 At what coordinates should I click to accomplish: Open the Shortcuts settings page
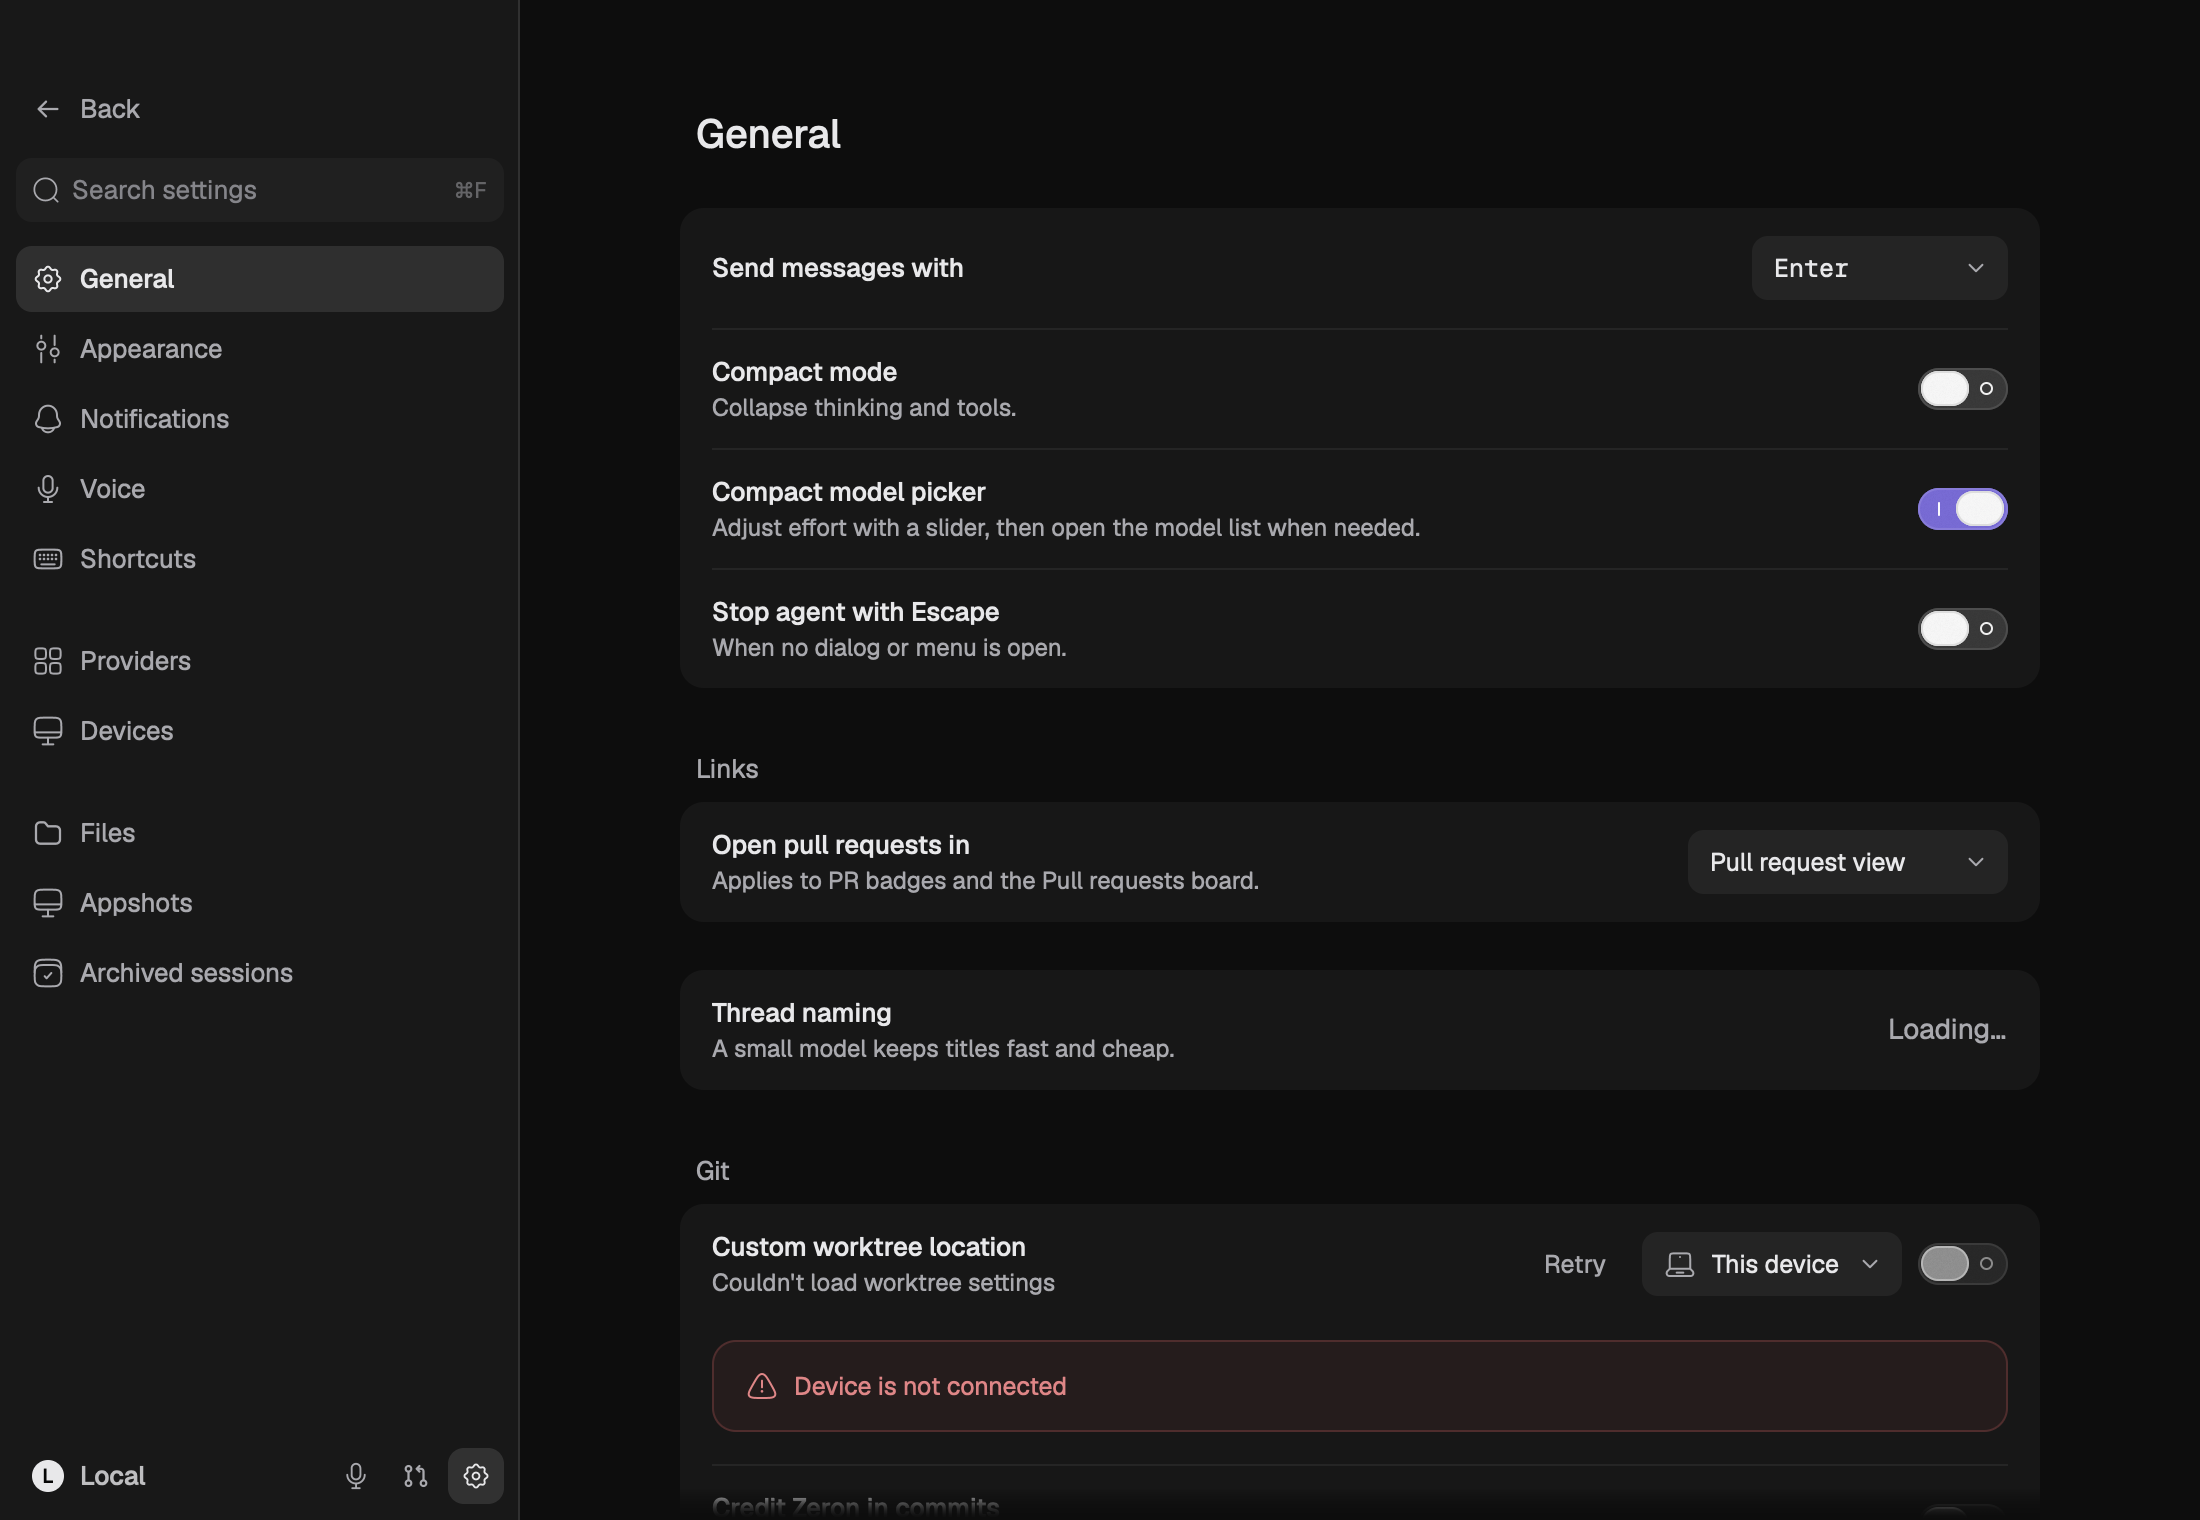260,559
